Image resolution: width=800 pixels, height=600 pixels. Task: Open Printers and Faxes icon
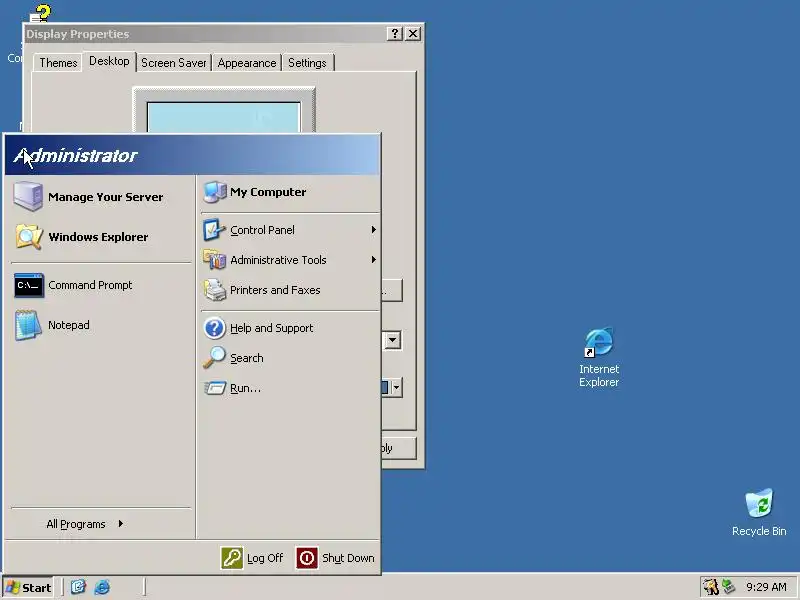point(215,290)
